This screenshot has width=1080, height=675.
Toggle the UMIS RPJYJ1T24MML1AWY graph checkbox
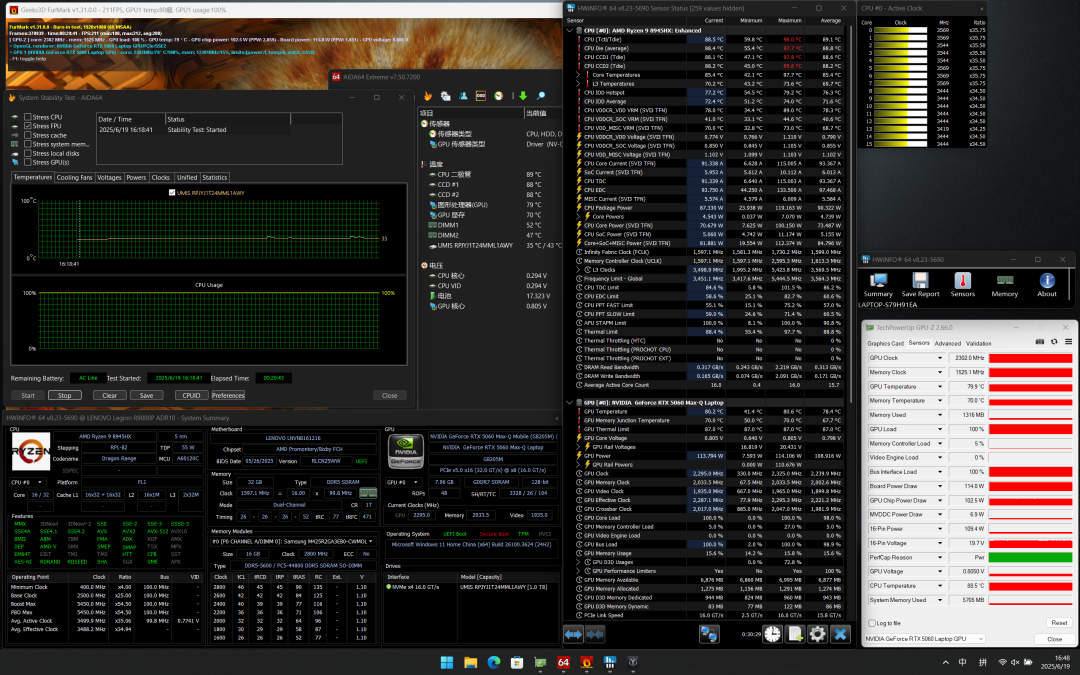point(172,193)
